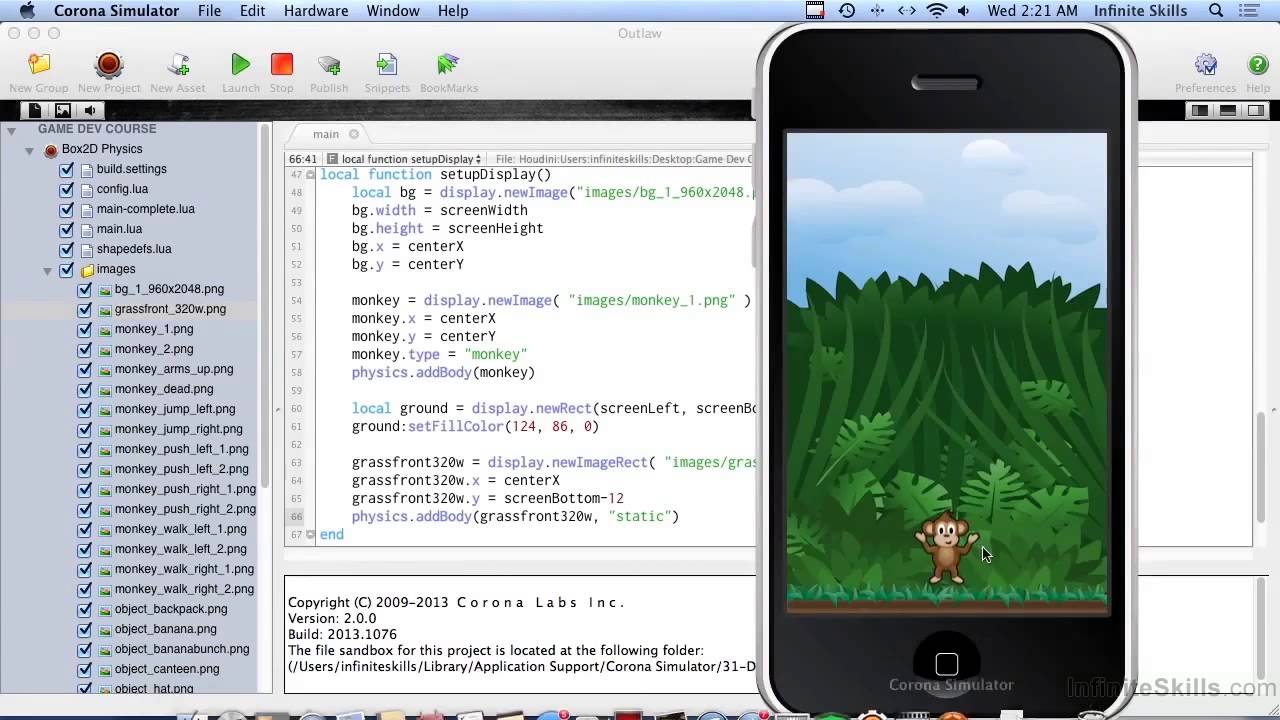Stop the simulator with the red Stop icon
The image size is (1280, 720).
(x=282, y=66)
